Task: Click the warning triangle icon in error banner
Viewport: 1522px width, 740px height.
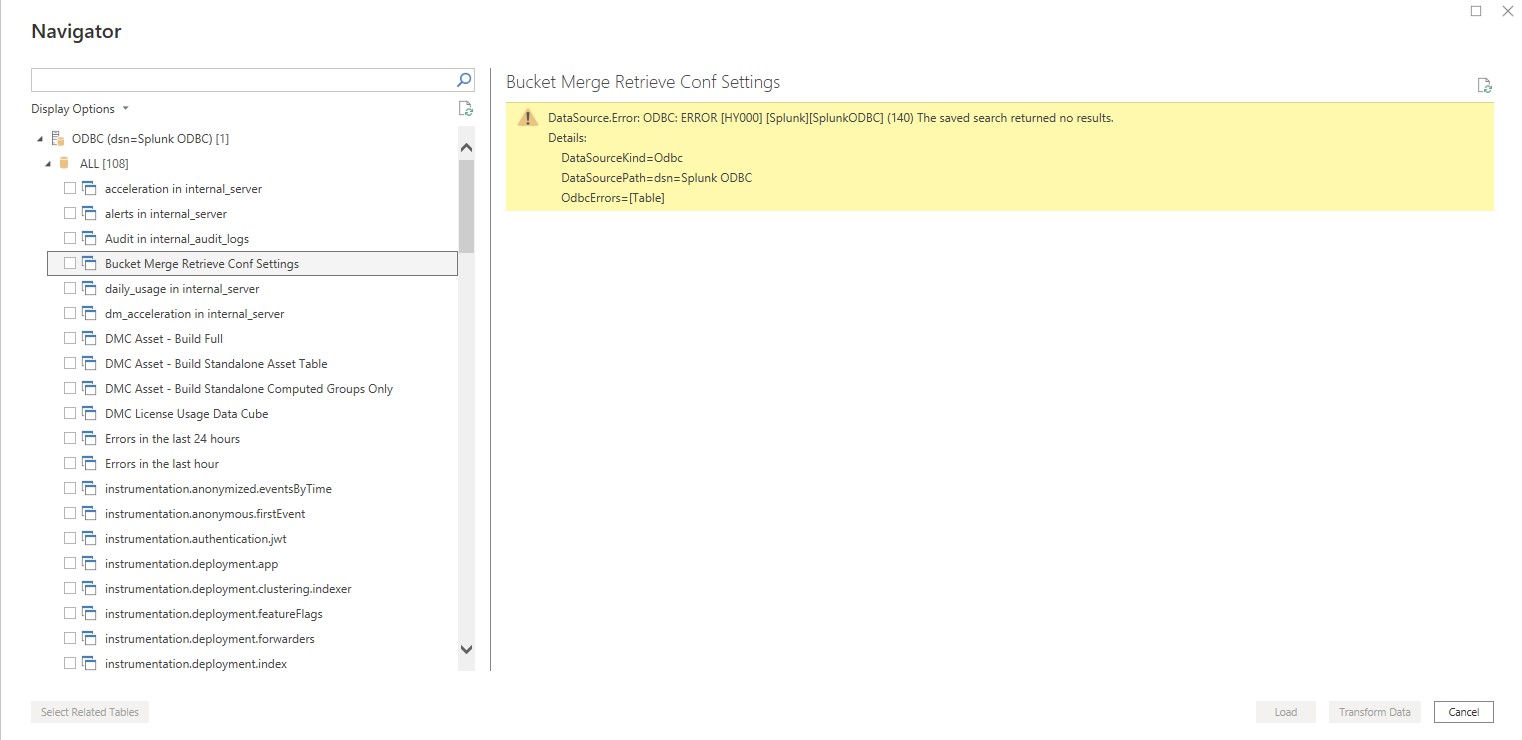Action: pyautogui.click(x=527, y=119)
